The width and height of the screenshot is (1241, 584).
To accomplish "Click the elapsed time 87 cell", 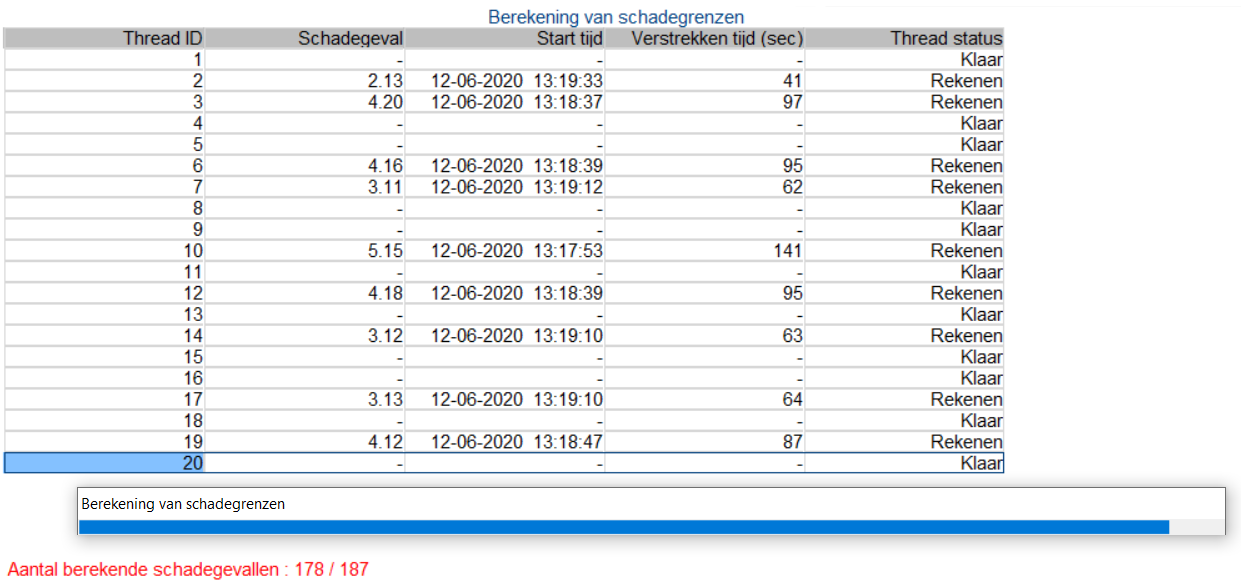I will pos(705,442).
